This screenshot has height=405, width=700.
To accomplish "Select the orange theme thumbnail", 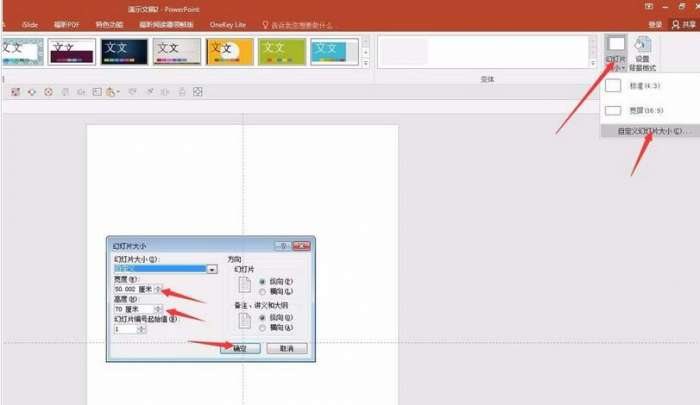I will coord(229,52).
